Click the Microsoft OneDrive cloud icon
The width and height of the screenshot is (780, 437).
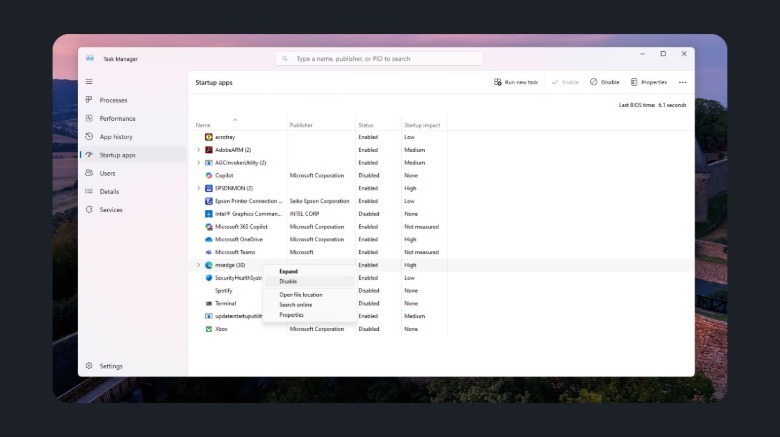coord(209,239)
